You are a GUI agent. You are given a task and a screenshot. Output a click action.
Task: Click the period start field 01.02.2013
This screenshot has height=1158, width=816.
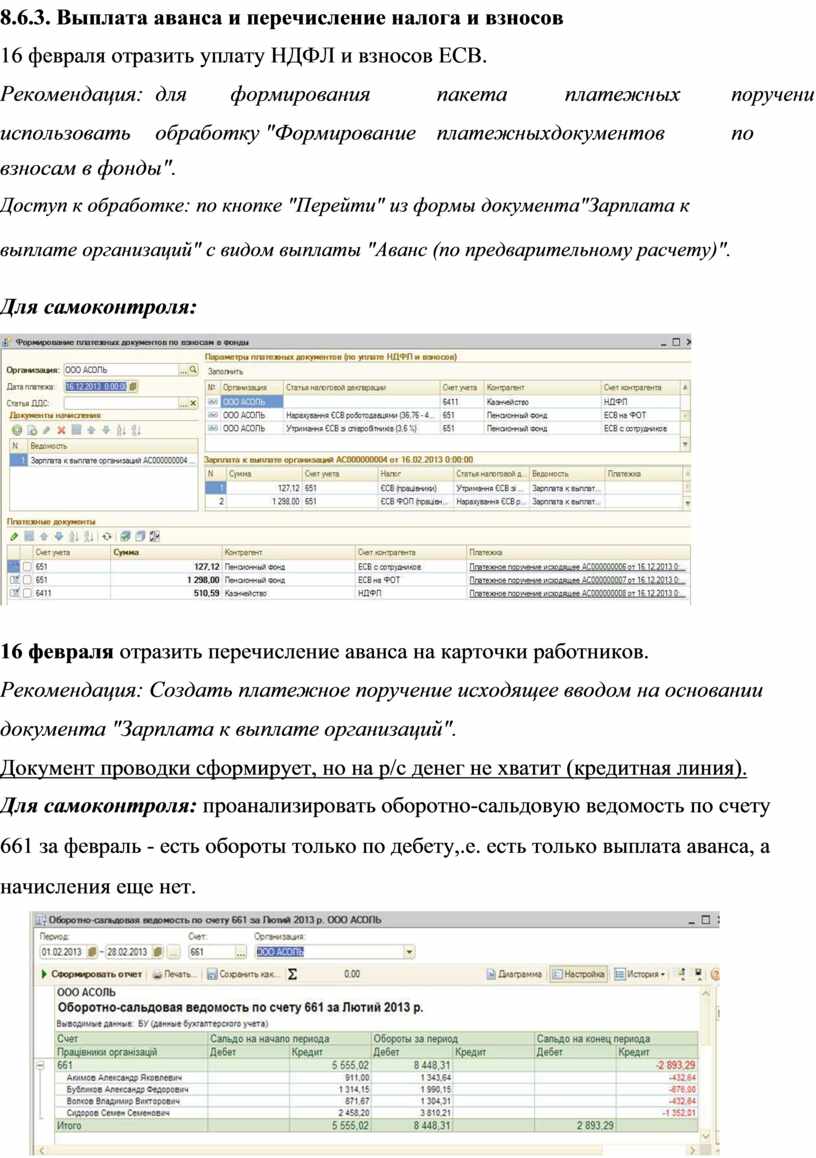(64, 952)
